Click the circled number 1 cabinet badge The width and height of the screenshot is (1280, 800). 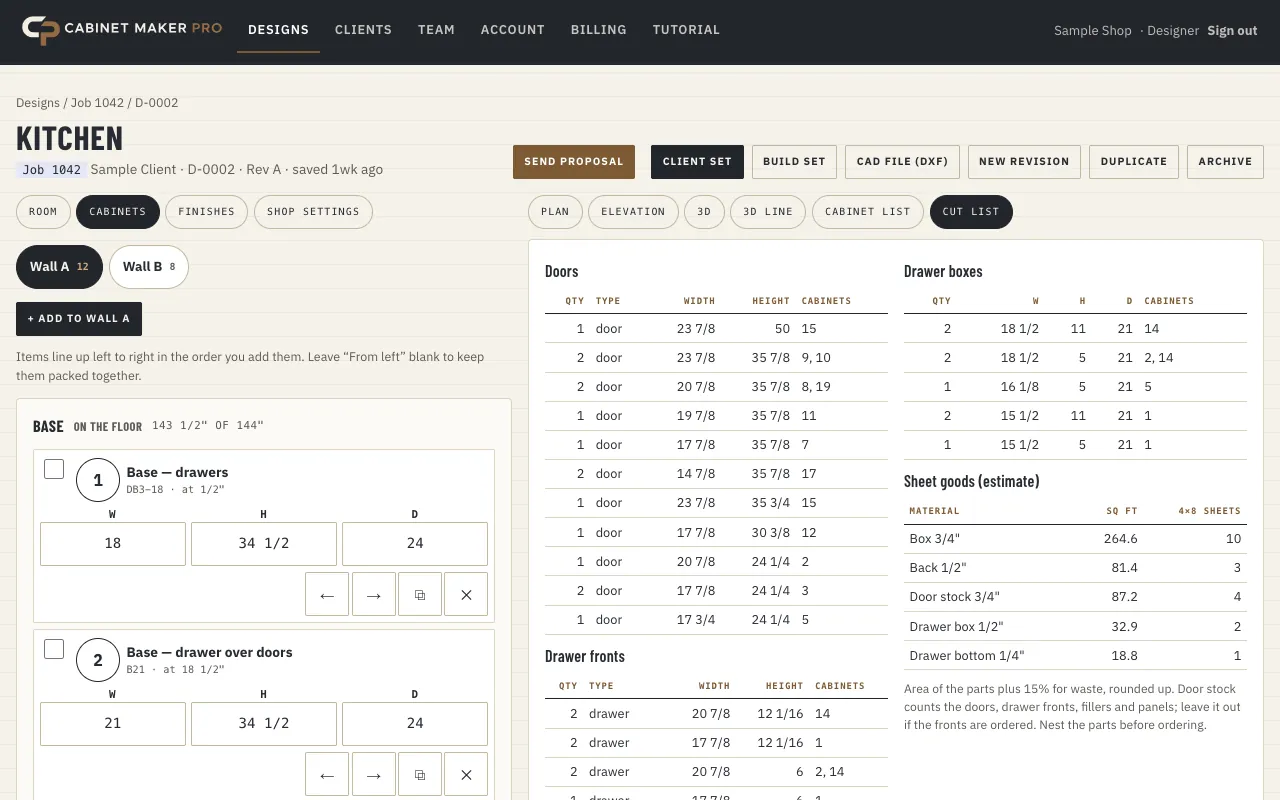[x=98, y=480]
